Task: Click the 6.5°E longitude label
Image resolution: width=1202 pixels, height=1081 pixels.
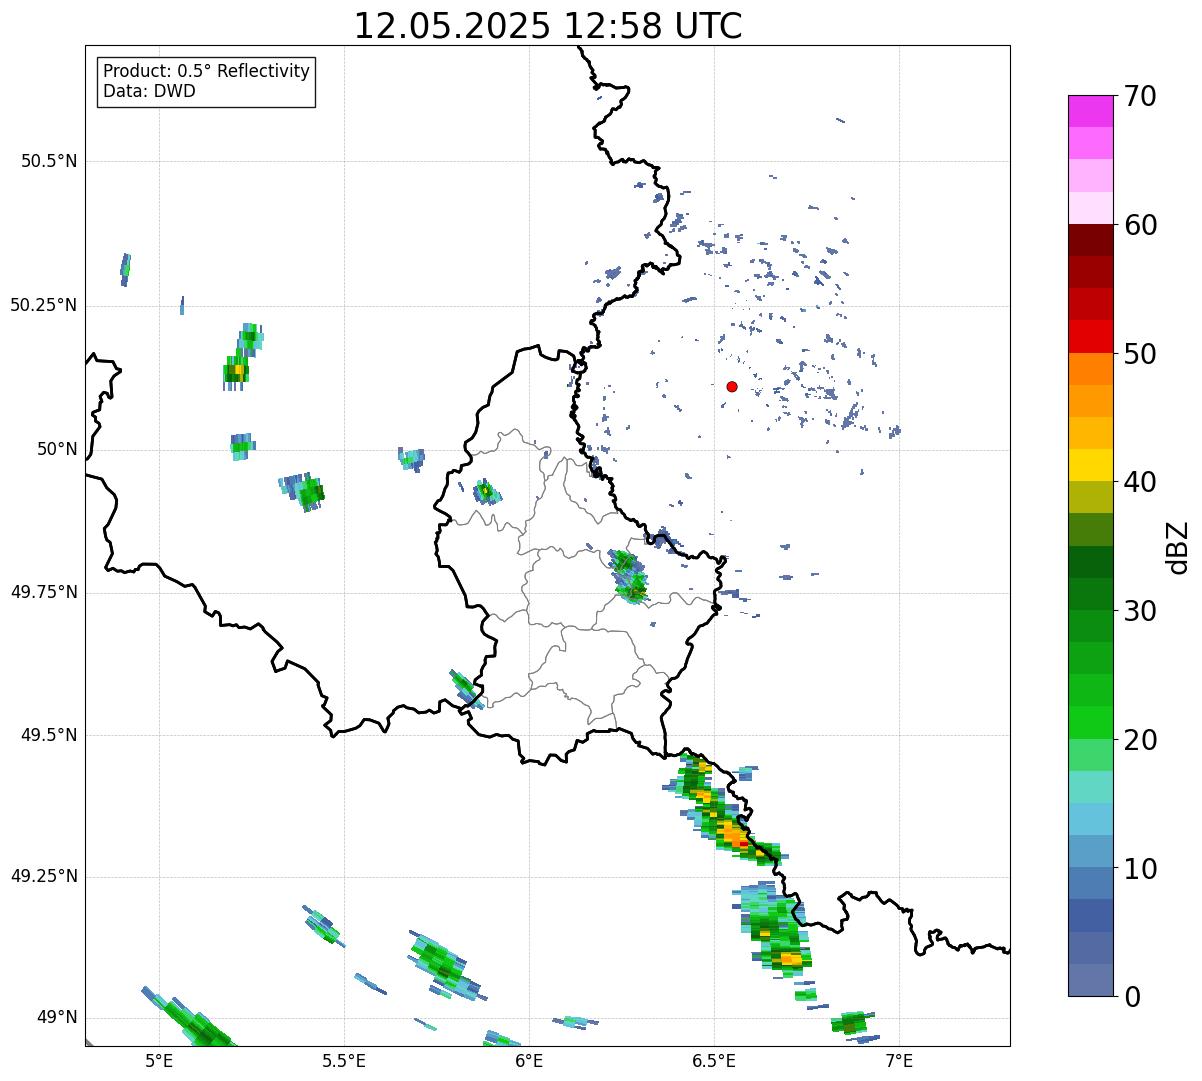Action: coord(715,1061)
